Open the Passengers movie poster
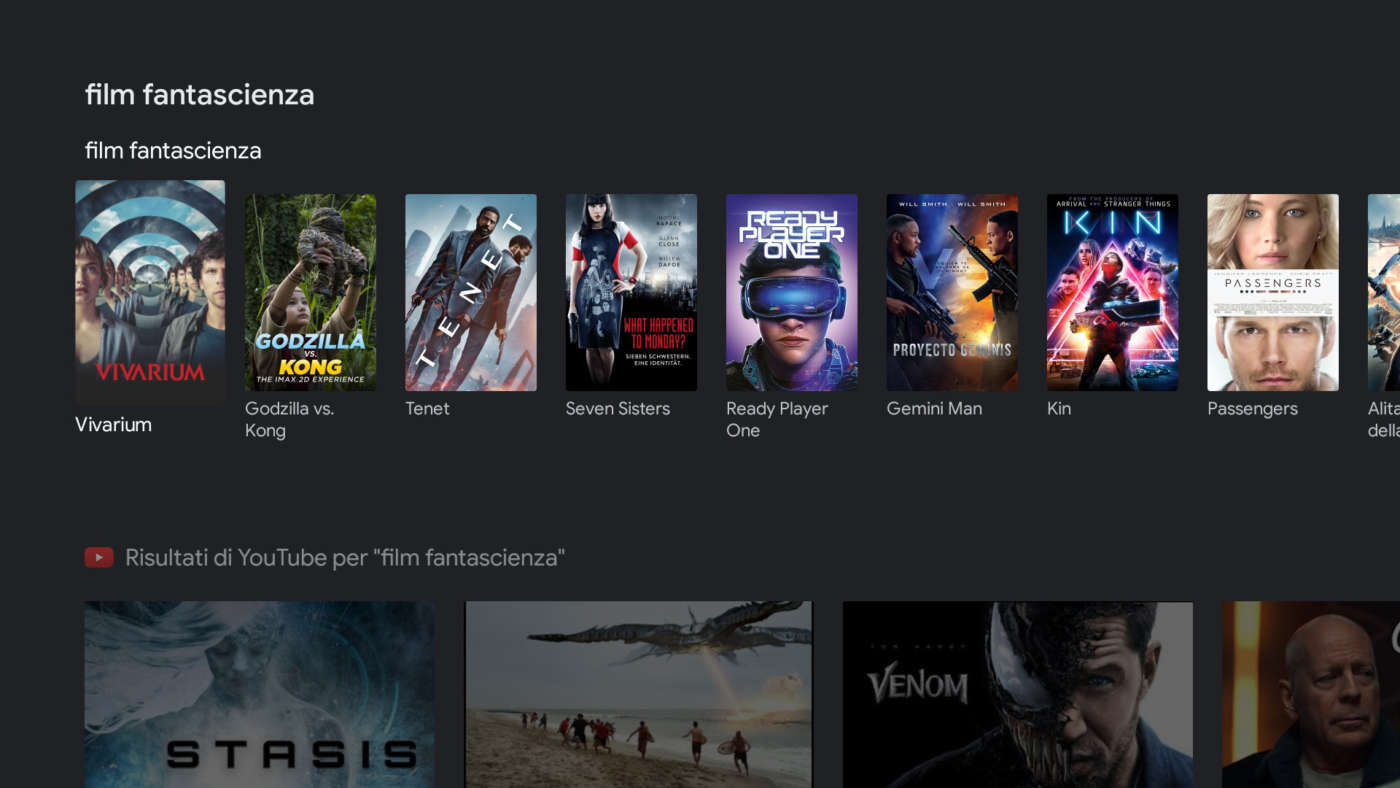The width and height of the screenshot is (1400, 788). point(1273,292)
